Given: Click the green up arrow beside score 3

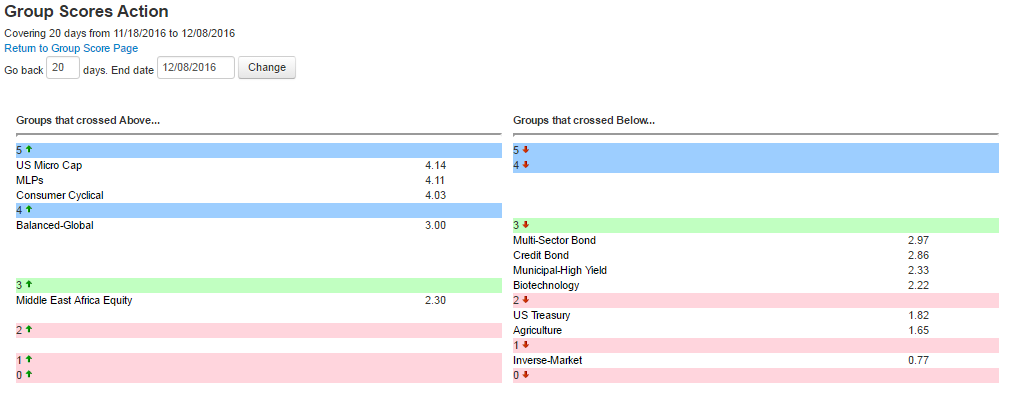Looking at the screenshot, I should 29,285.
